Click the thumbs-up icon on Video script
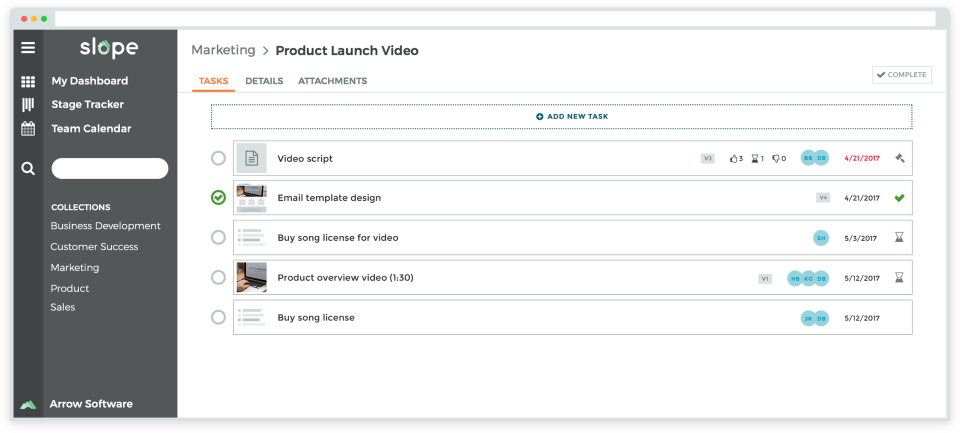The height and width of the screenshot is (433, 960). coord(733,159)
